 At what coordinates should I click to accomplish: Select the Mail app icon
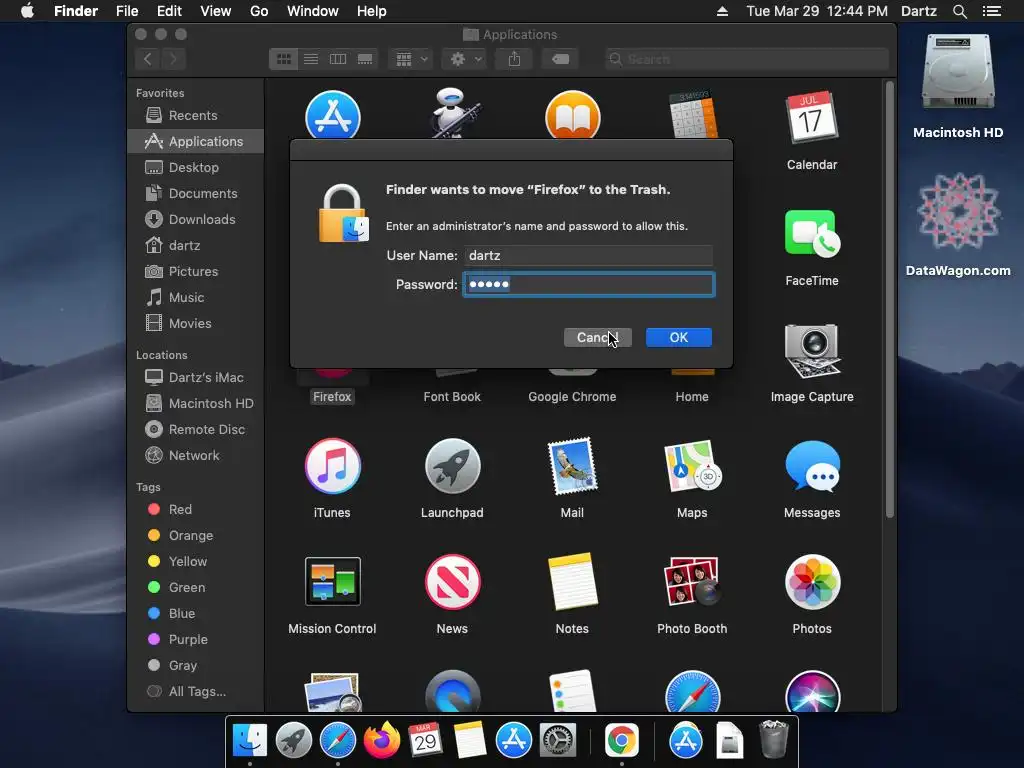point(572,466)
